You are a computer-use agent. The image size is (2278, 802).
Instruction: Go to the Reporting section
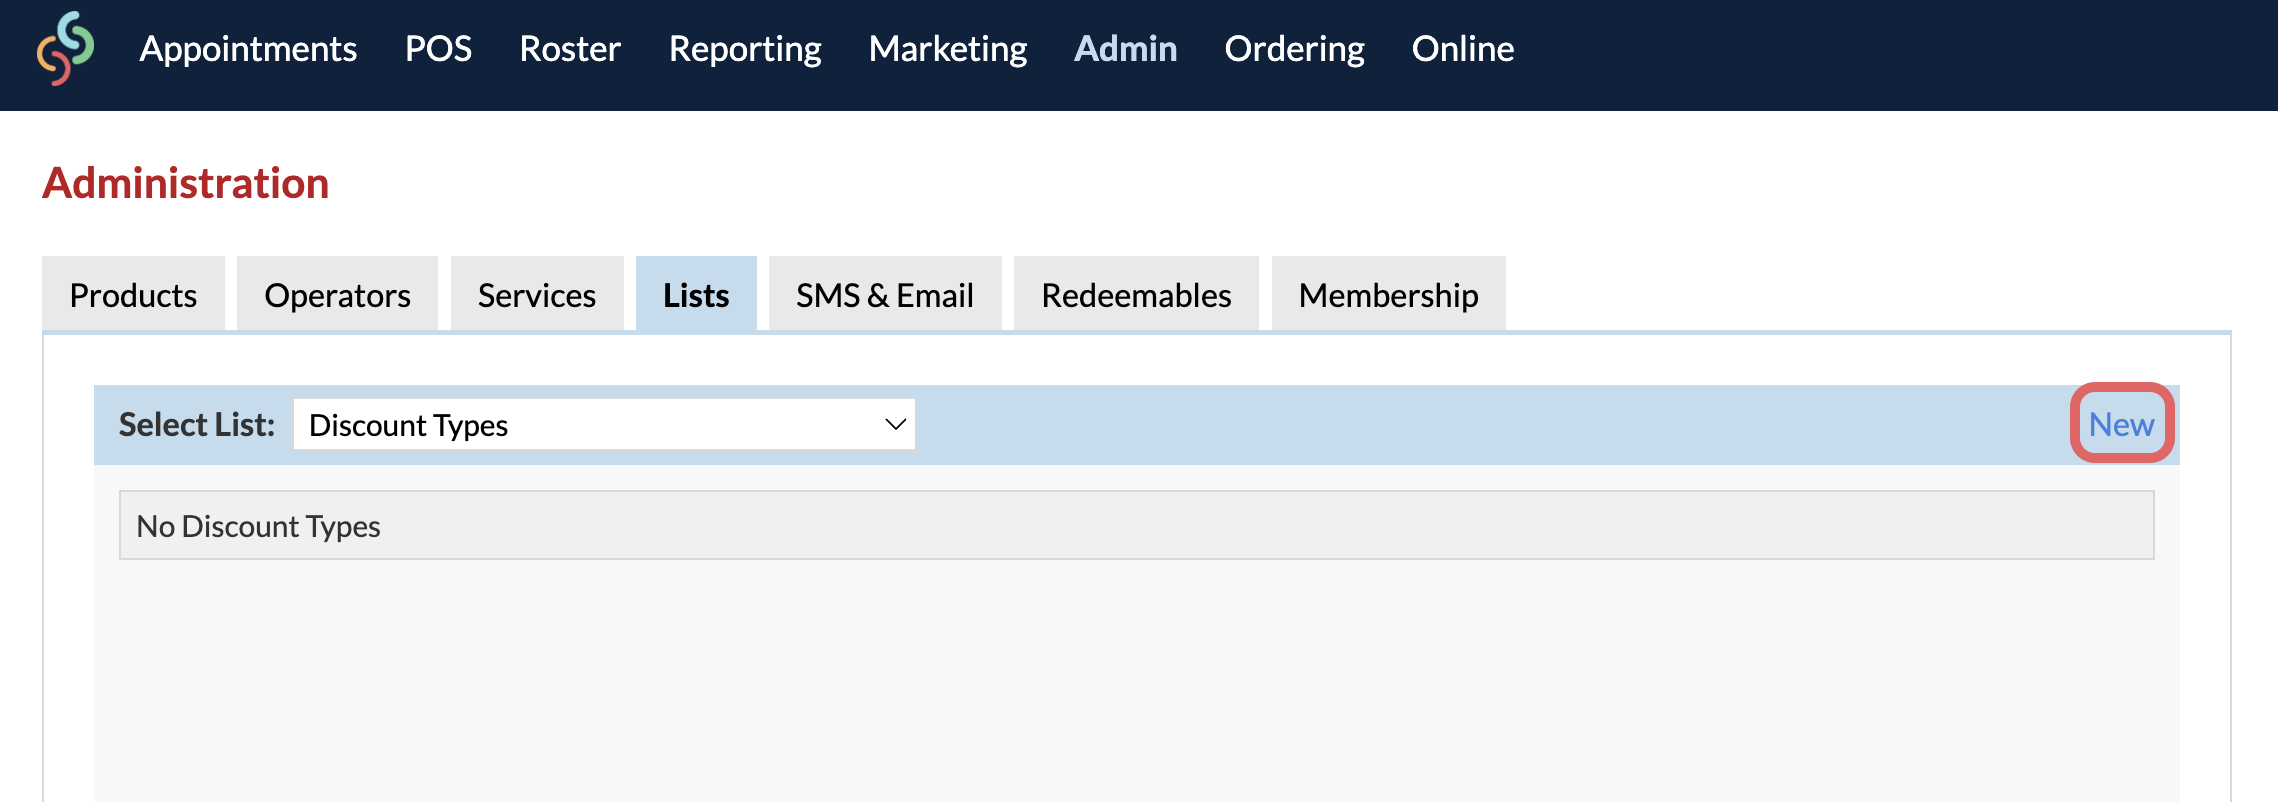[744, 49]
